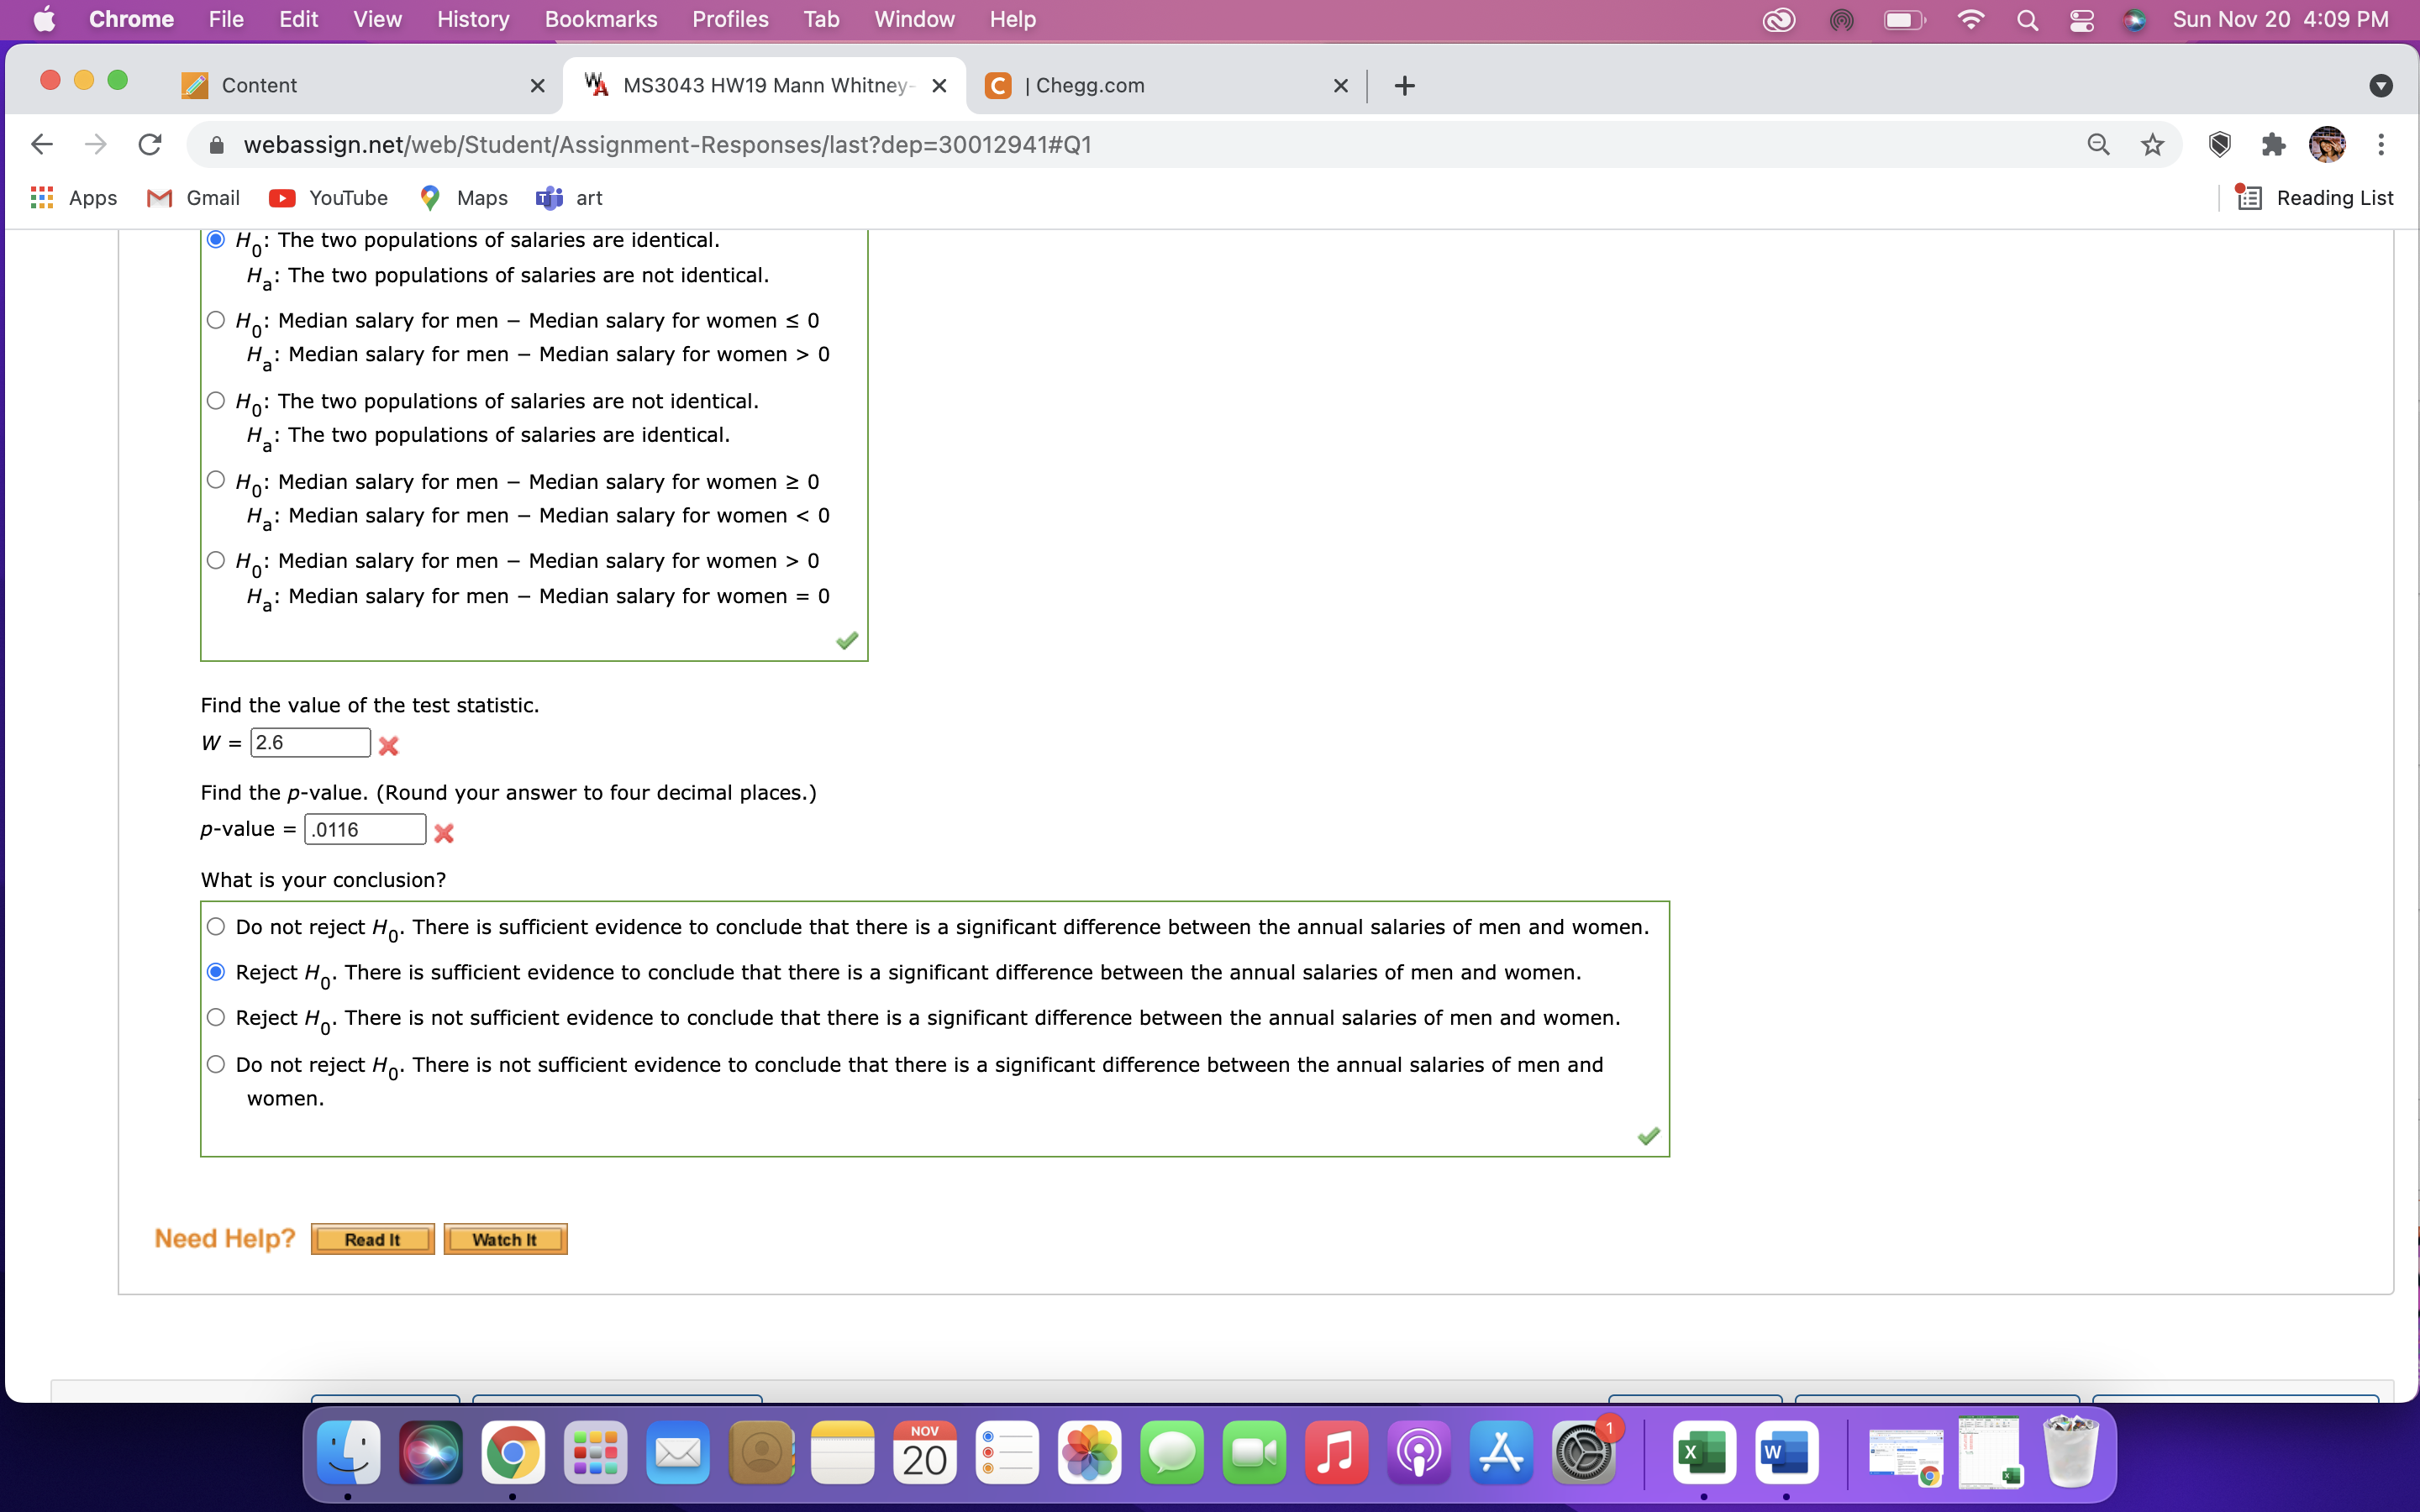
Task: Bookmark page with star icon
Action: (x=2152, y=145)
